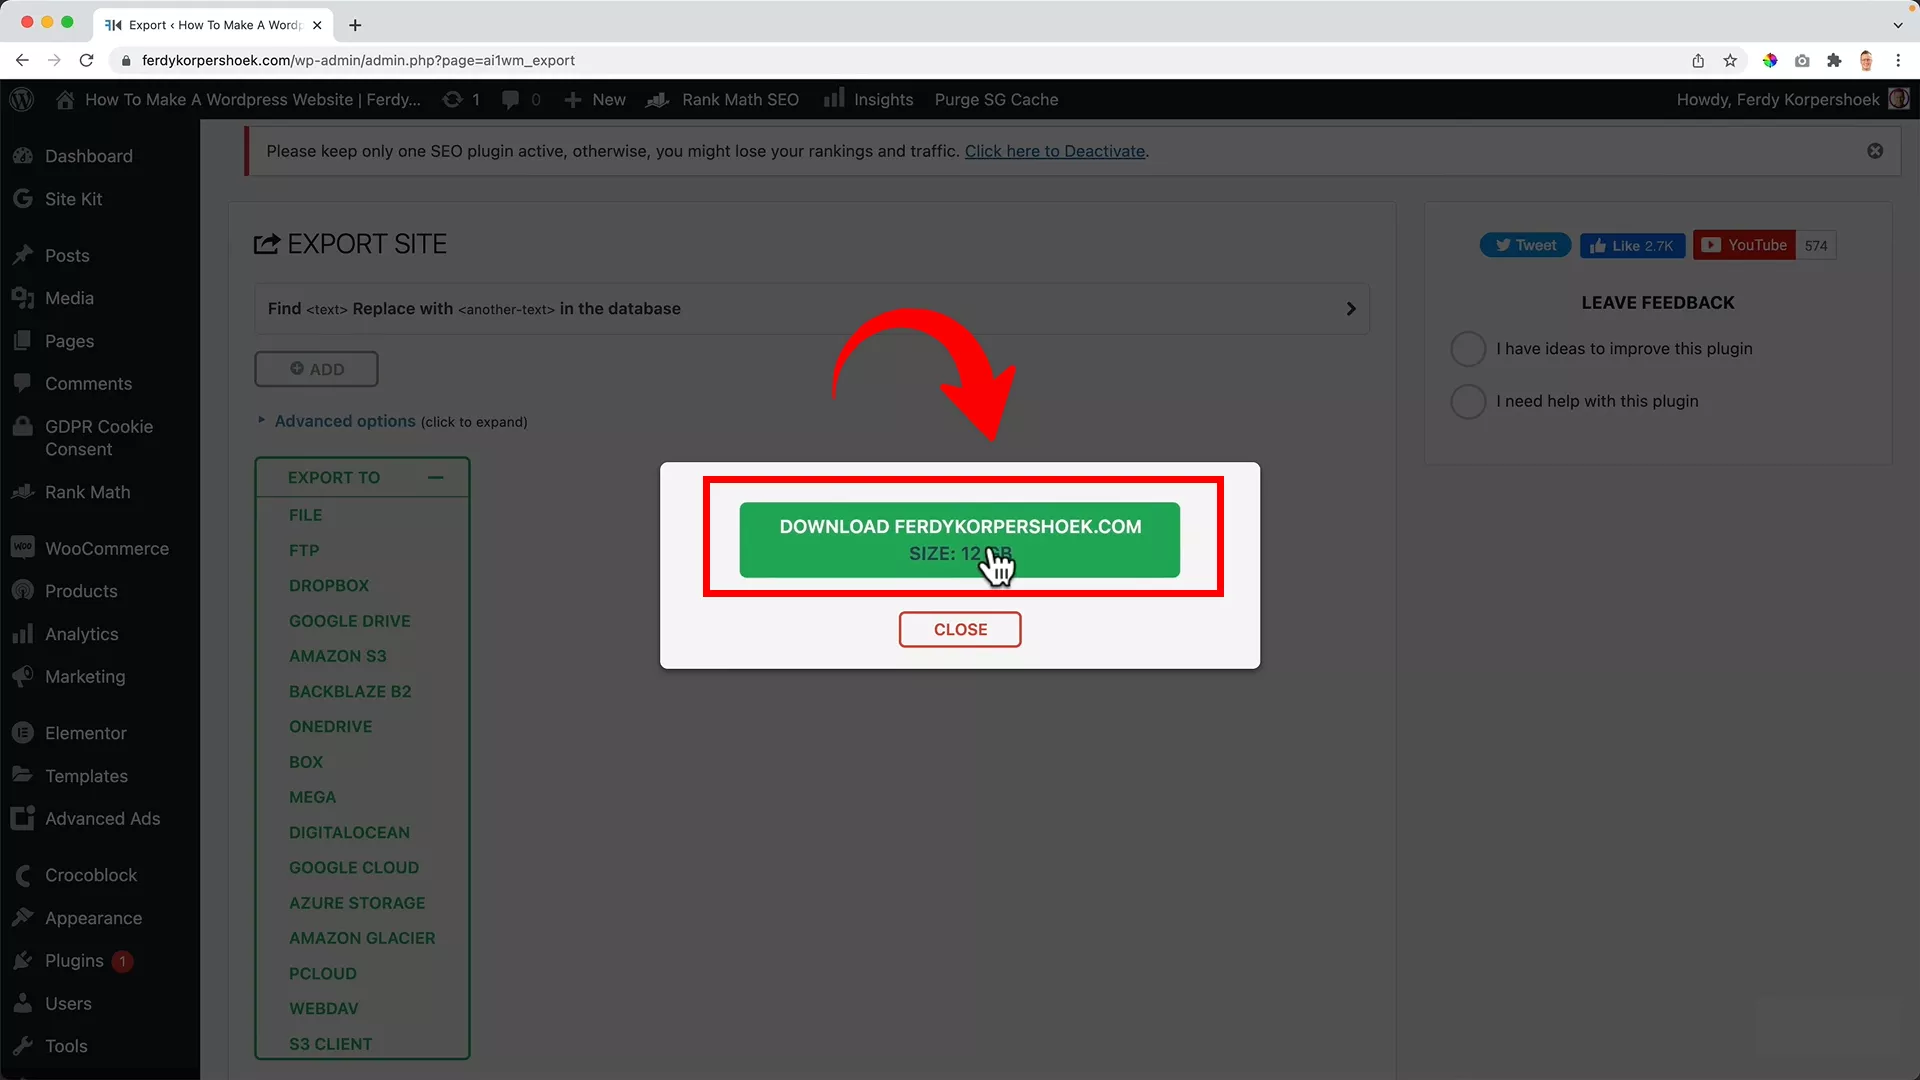Choose DROPBOX export option
This screenshot has width=1920, height=1080.
329,585
